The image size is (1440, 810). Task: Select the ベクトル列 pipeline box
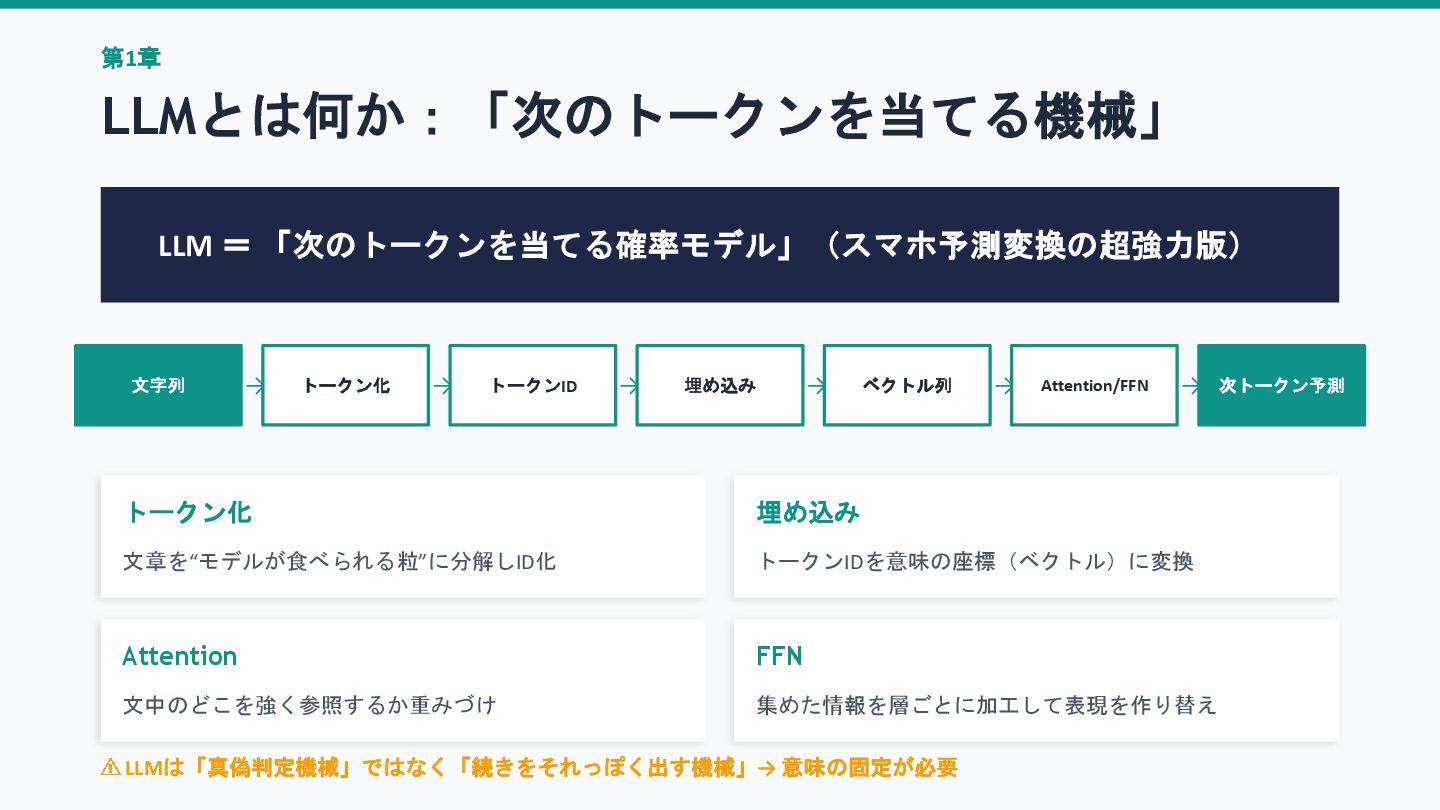tap(907, 385)
